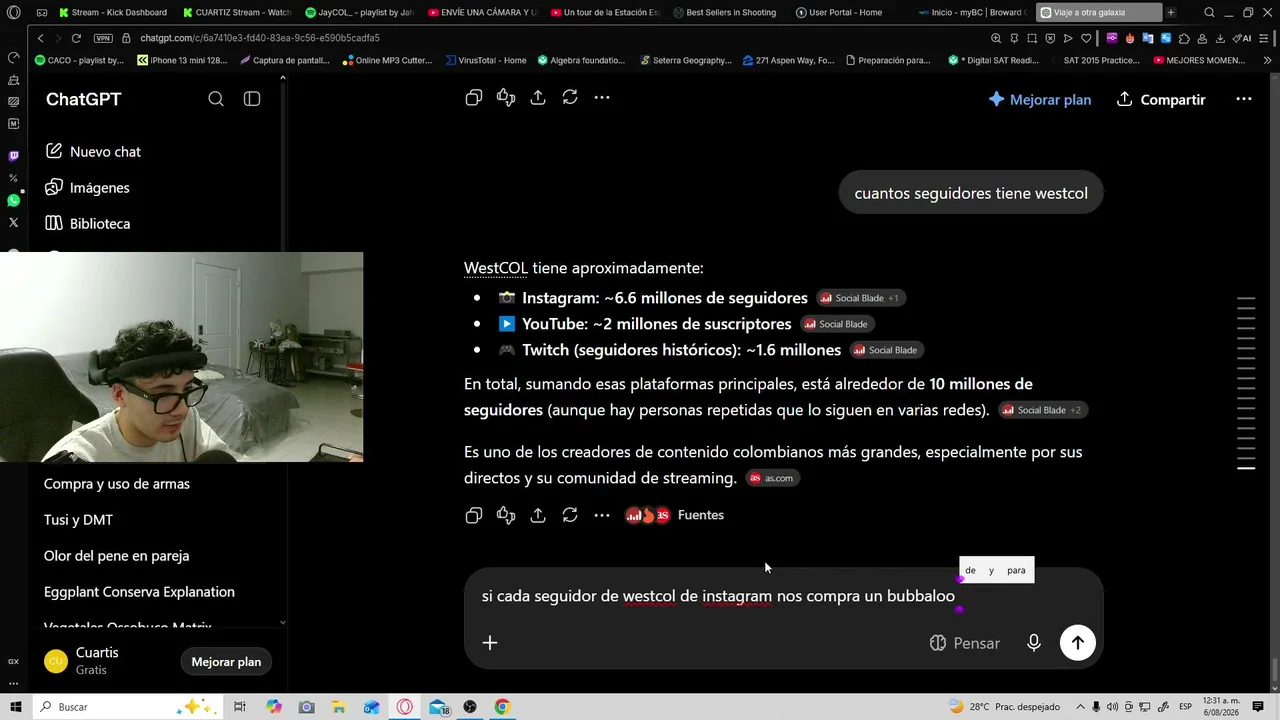This screenshot has width=1280, height=720.
Task: Open a new browser tab
Action: 1171,13
